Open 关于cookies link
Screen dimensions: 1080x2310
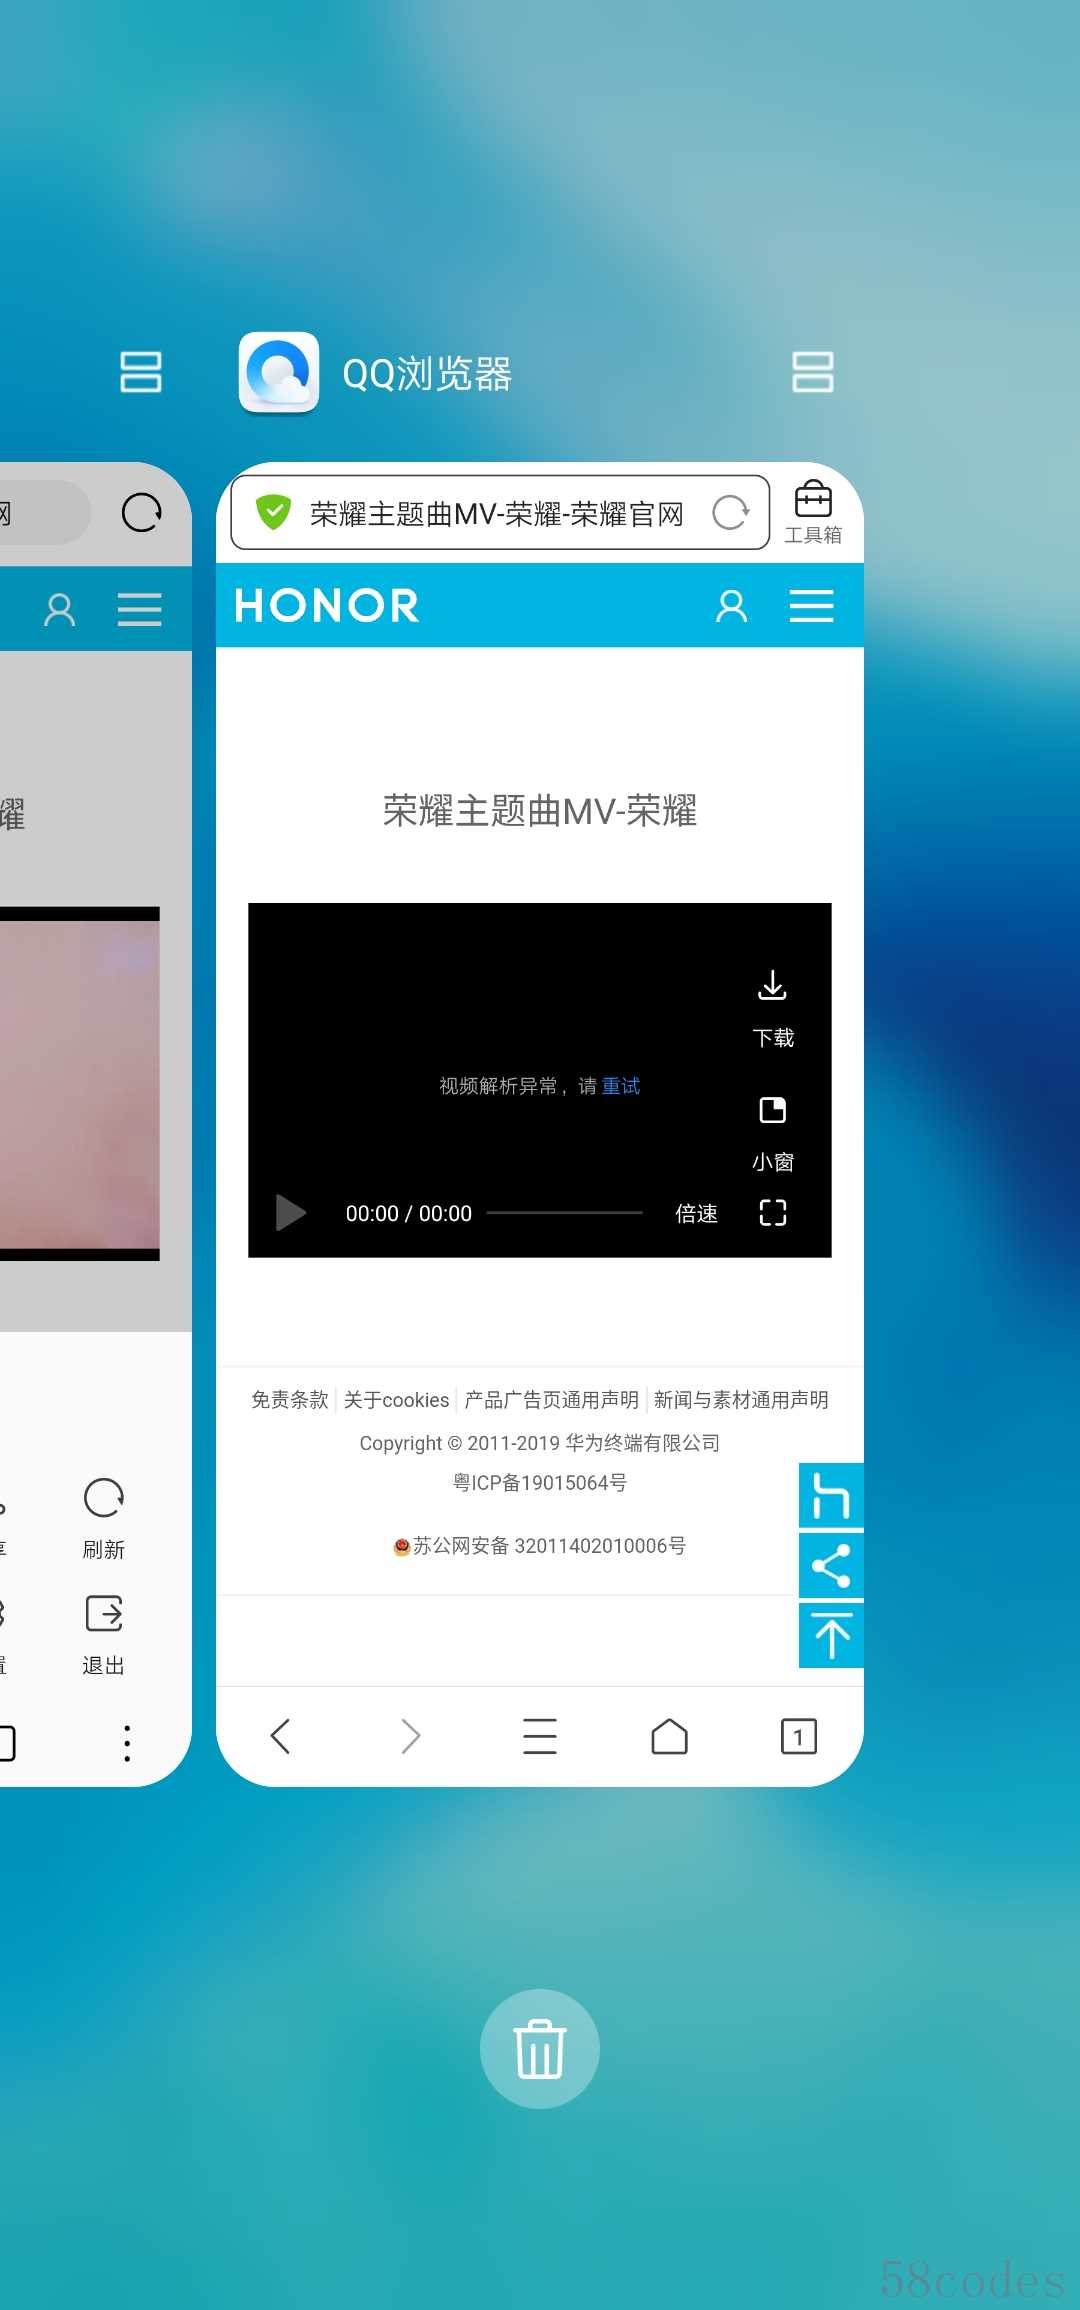[397, 1400]
